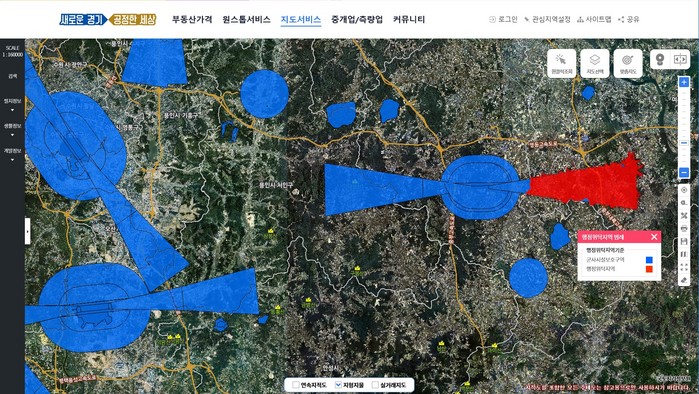Click the red legend color swatch
Image resolution: width=699 pixels, height=394 pixels.
coord(649,269)
